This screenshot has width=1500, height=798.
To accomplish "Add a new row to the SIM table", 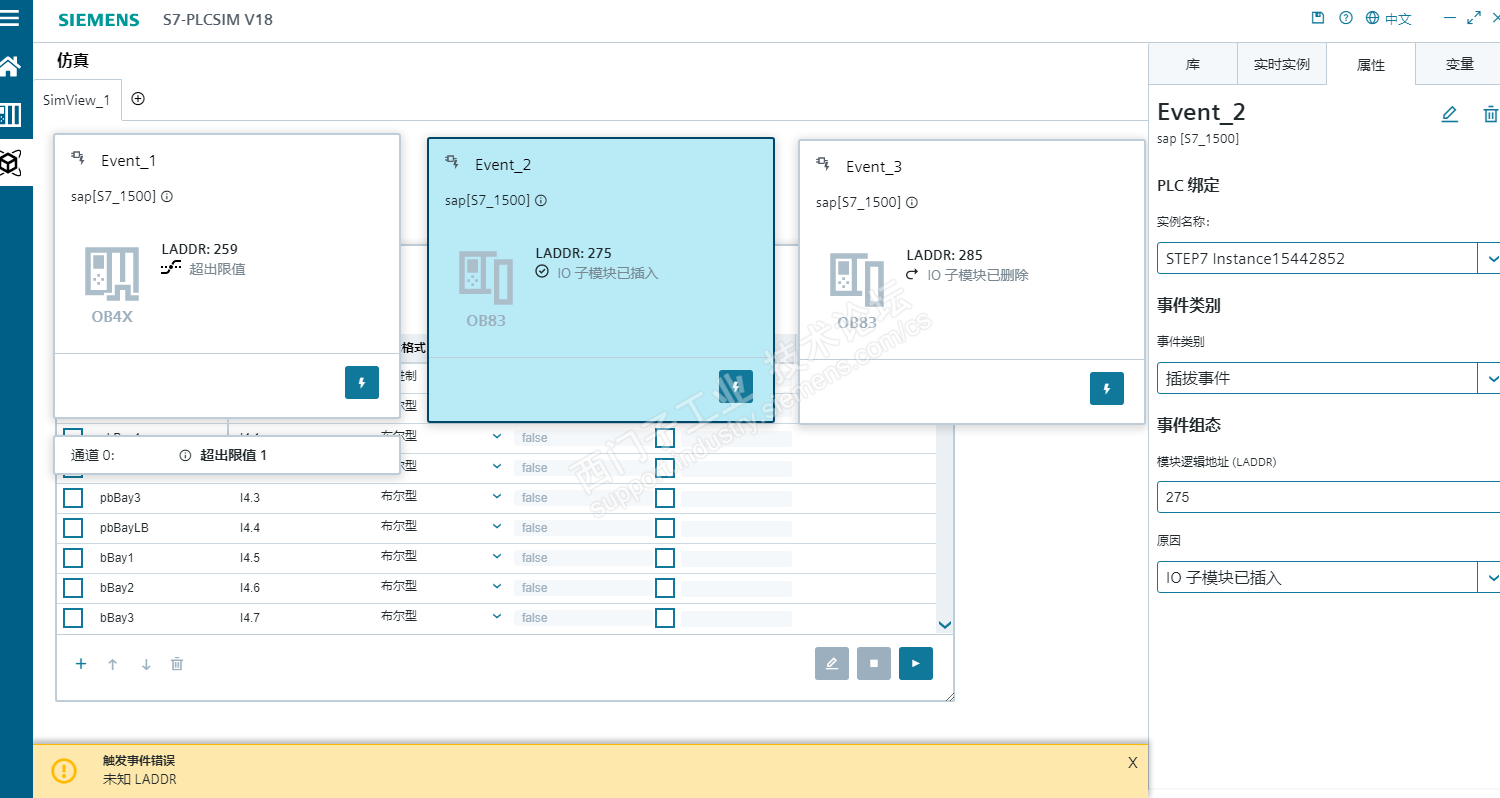I will [x=81, y=663].
